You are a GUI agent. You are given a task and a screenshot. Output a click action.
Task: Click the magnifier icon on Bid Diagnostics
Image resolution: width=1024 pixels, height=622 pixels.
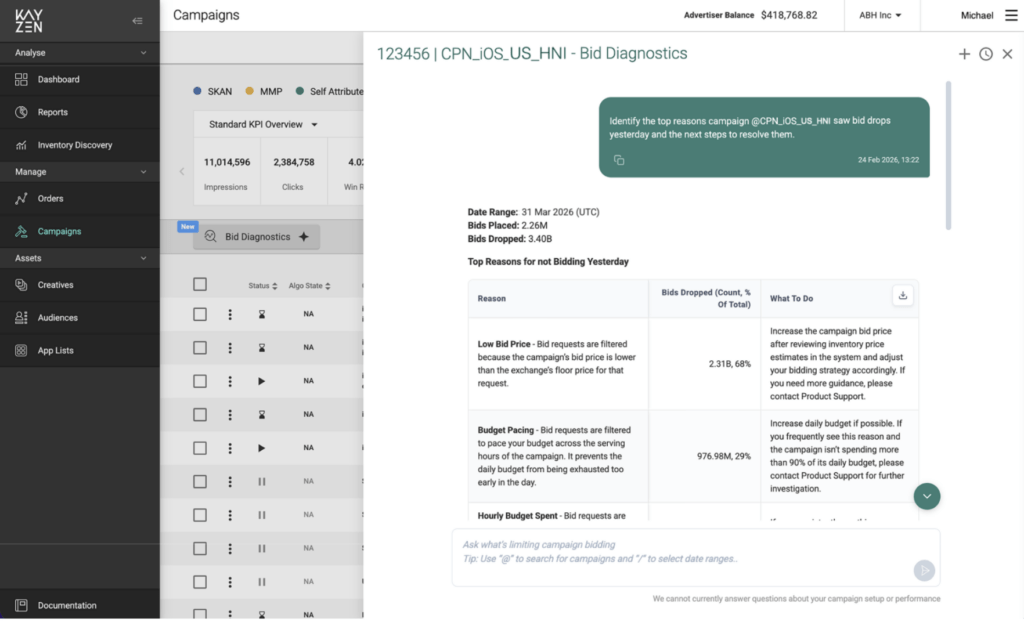point(210,237)
